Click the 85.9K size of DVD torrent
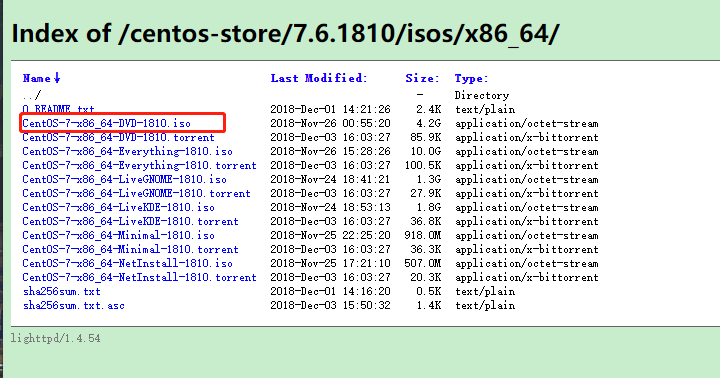The width and height of the screenshot is (720, 378). tap(426, 137)
